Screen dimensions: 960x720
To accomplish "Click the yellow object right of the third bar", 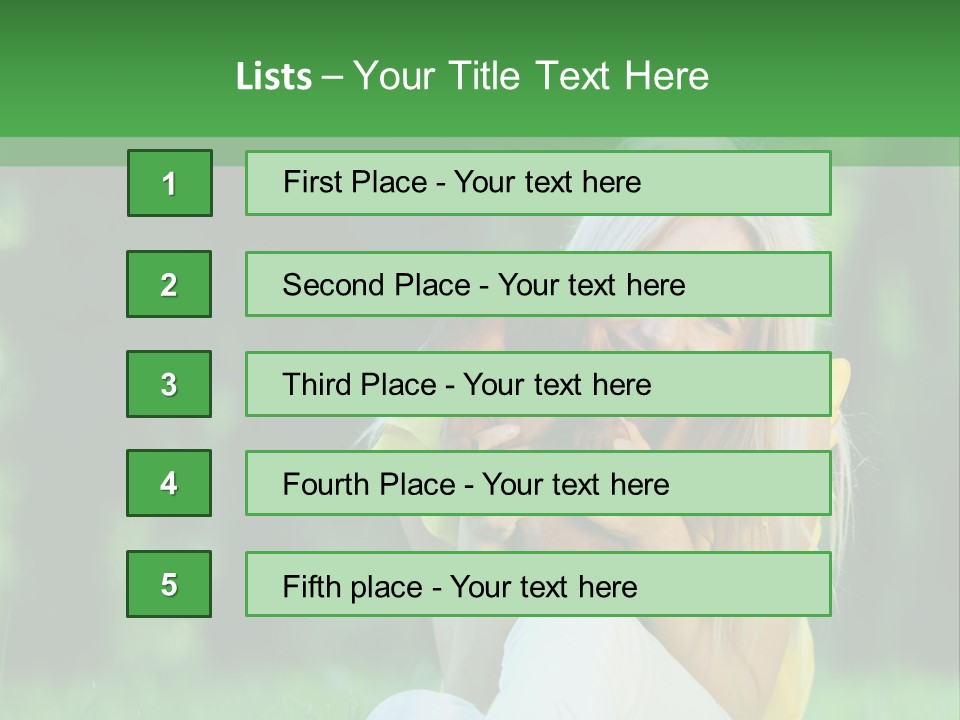I will (x=841, y=385).
